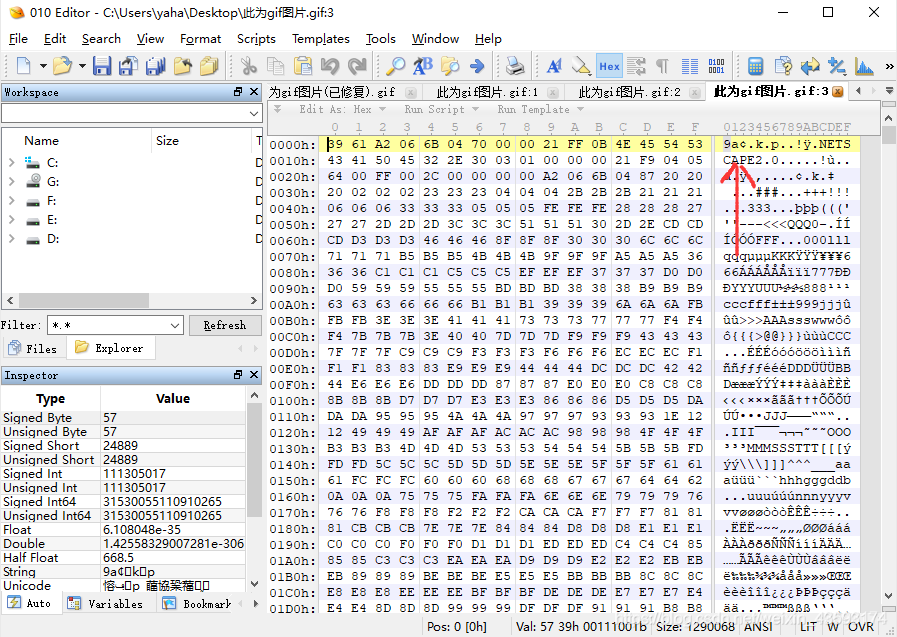This screenshot has height=637, width=897.
Task: Click the Paste clipboard icon
Action: point(303,66)
